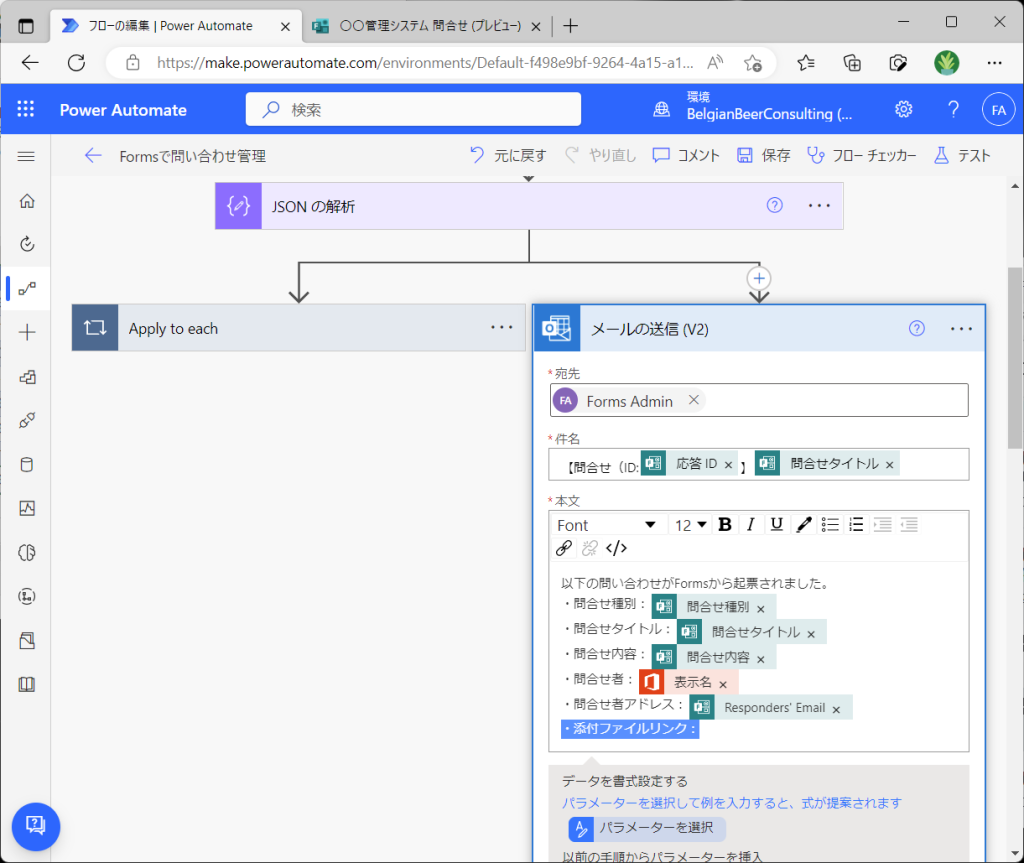Expand the JSON の解析 action card
The image size is (1024, 863).
point(529,206)
